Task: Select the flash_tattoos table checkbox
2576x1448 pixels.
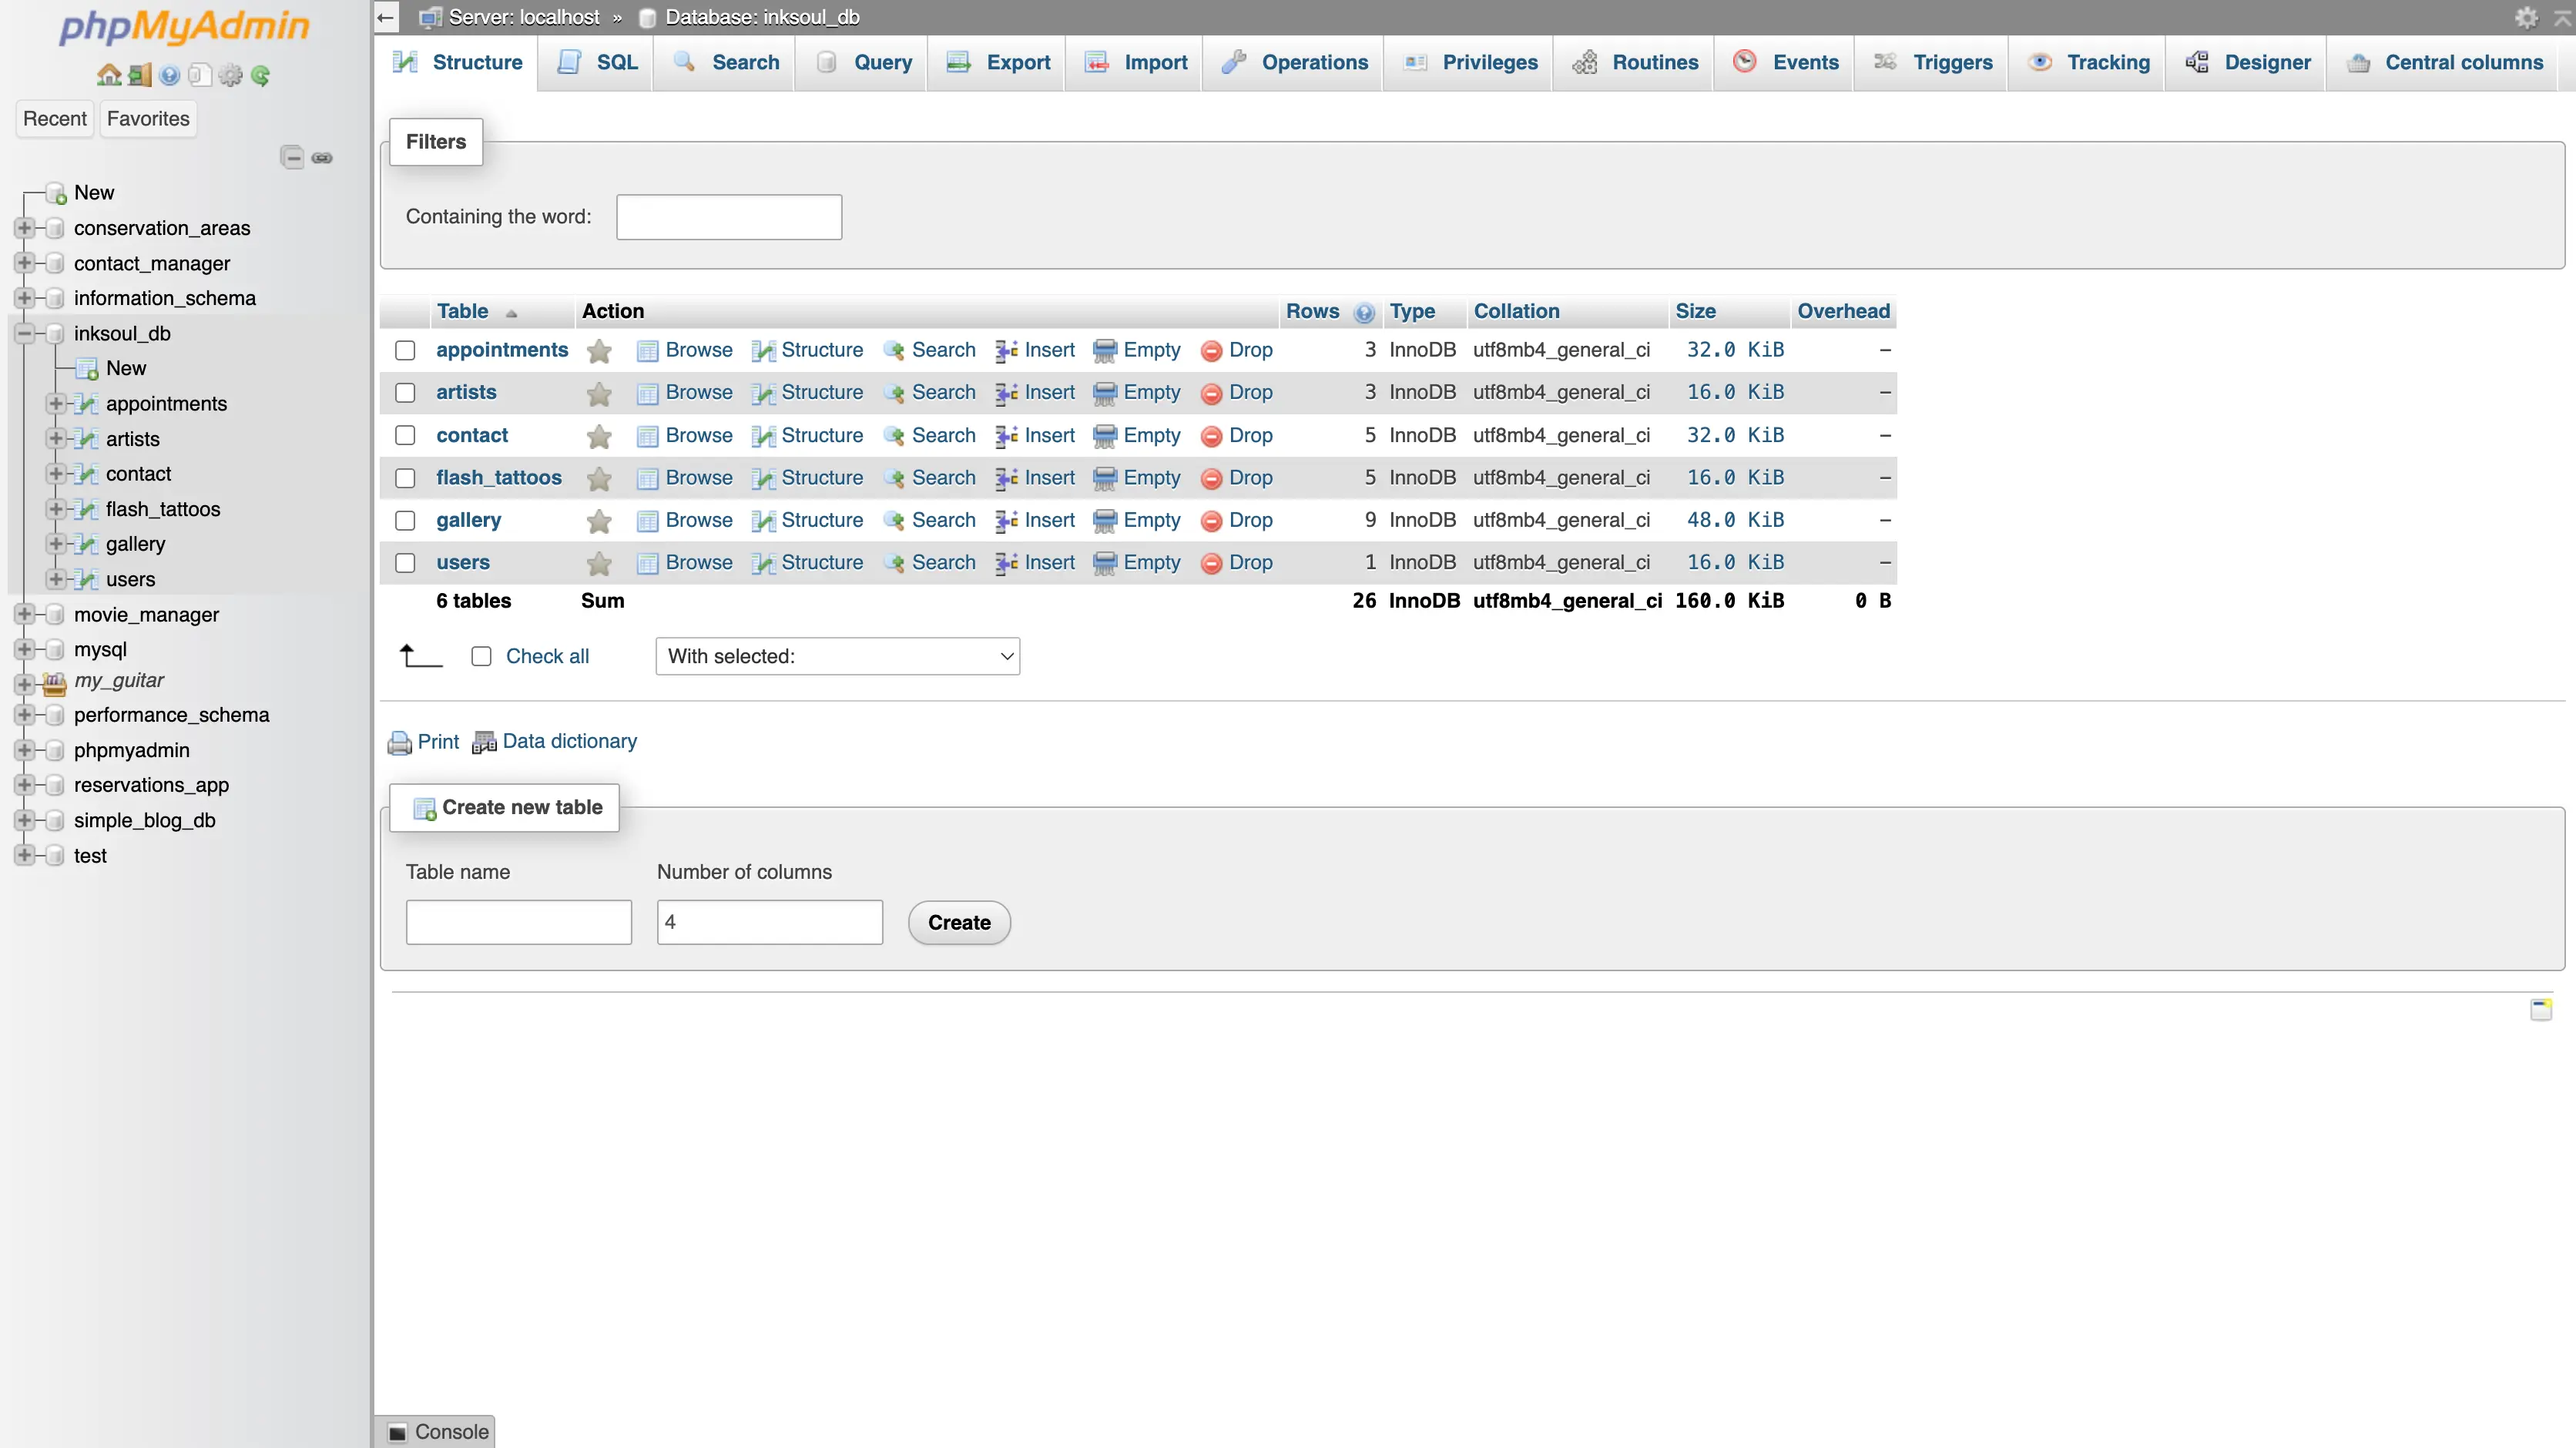Action: (x=405, y=478)
